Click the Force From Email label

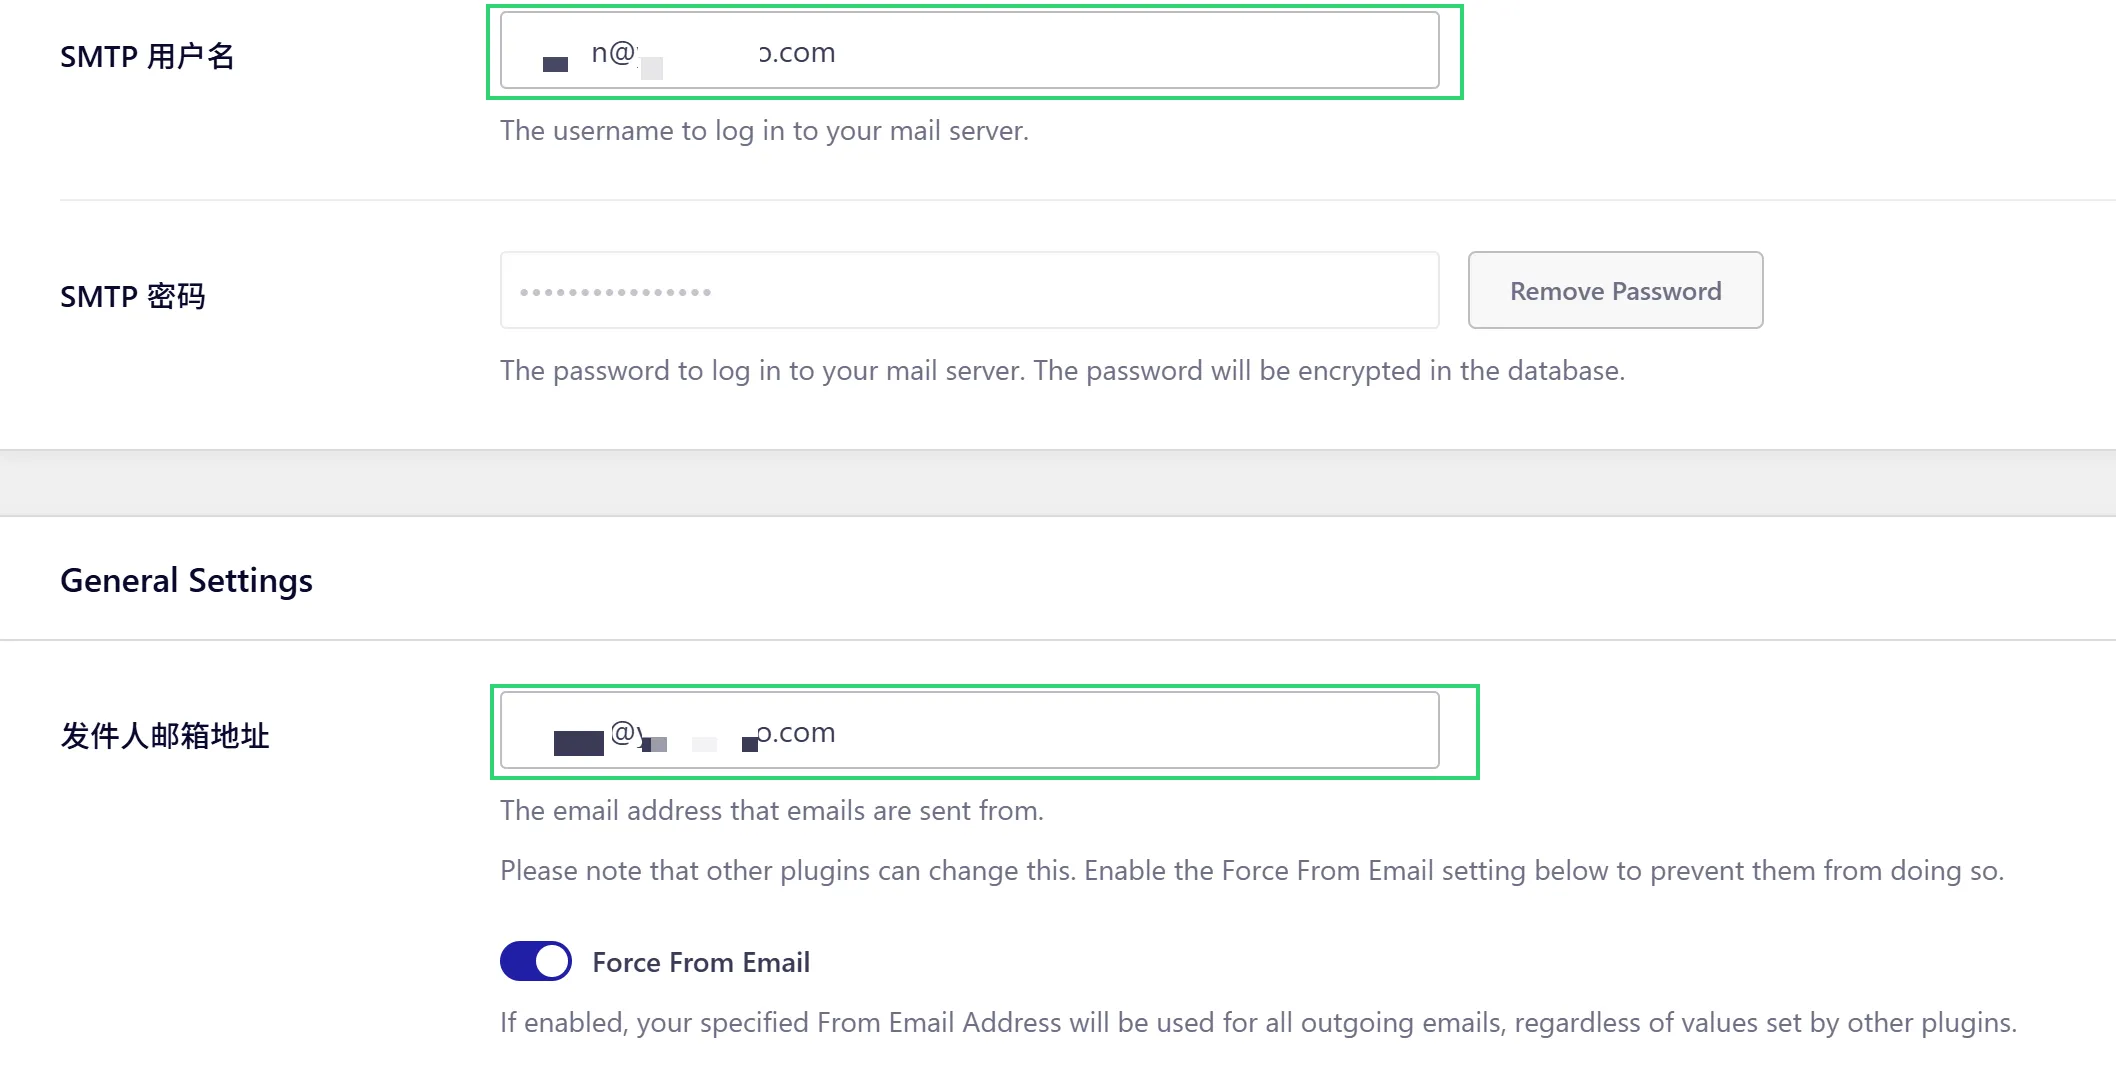[701, 962]
